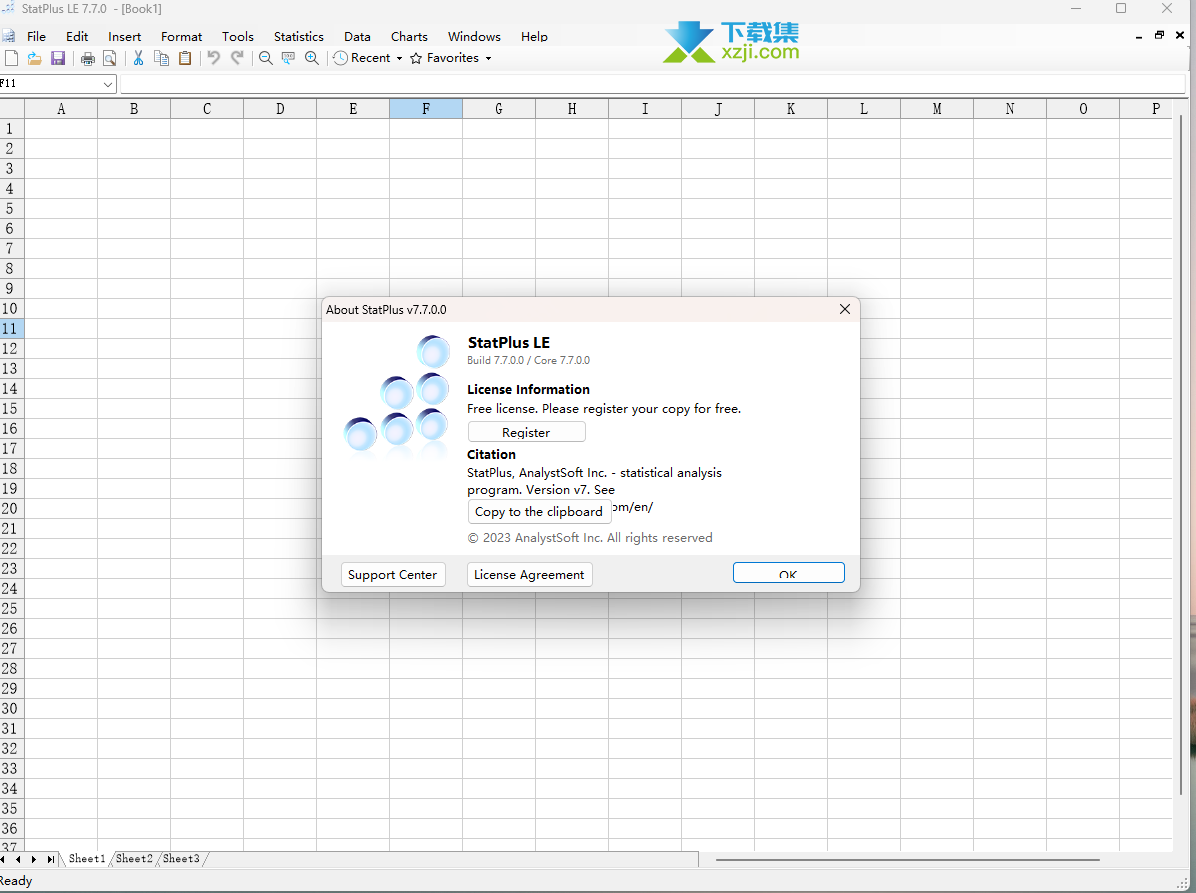Select column F header
Image resolution: width=1196 pixels, height=893 pixels.
pyautogui.click(x=426, y=109)
